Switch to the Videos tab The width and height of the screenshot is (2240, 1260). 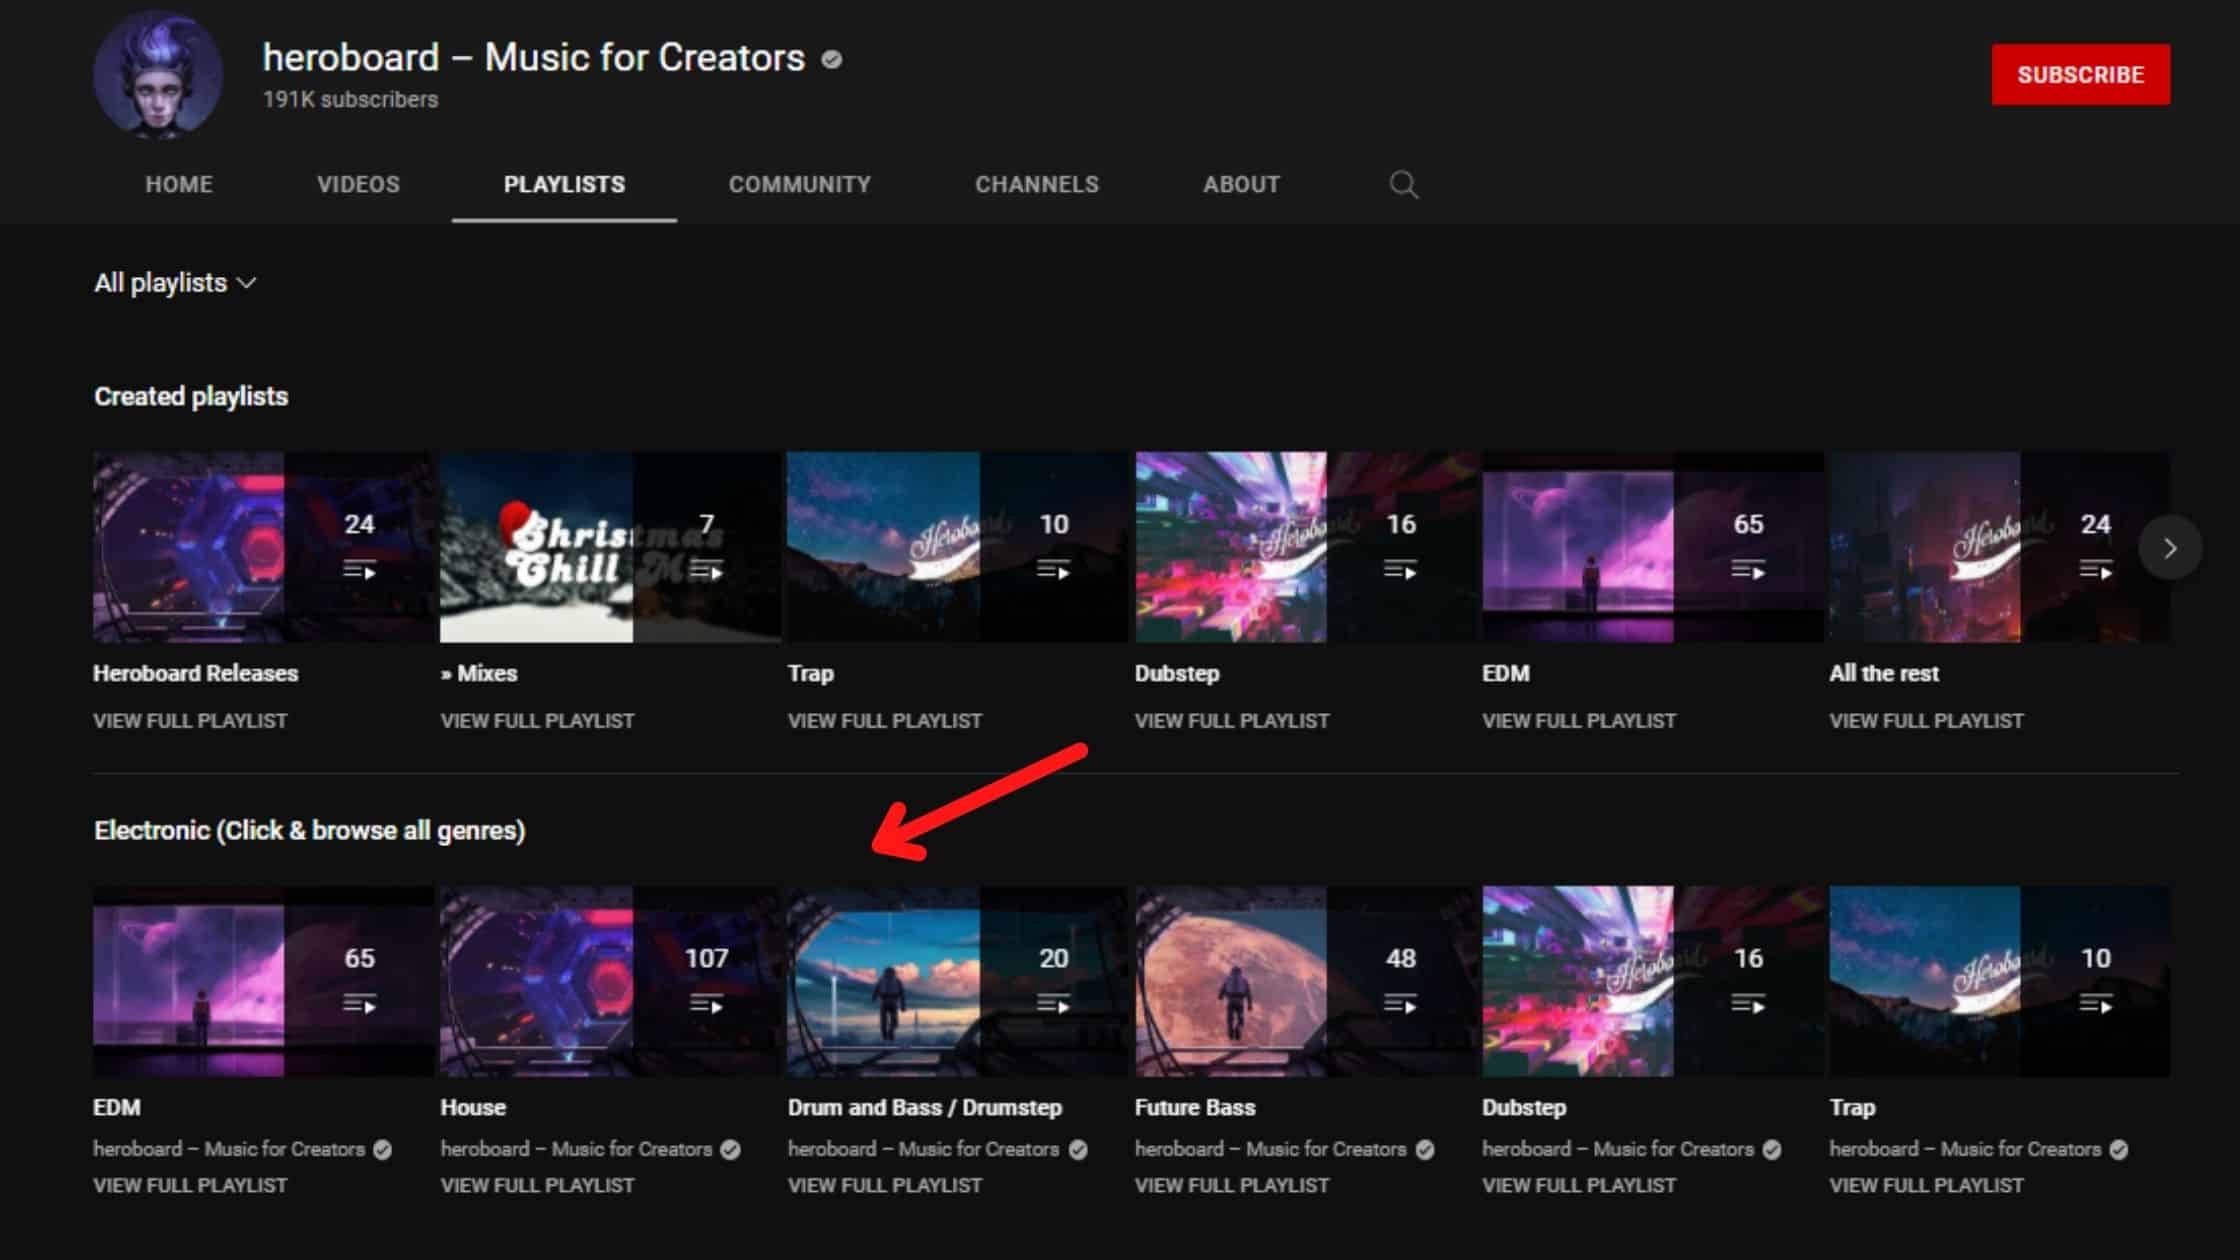(x=358, y=185)
